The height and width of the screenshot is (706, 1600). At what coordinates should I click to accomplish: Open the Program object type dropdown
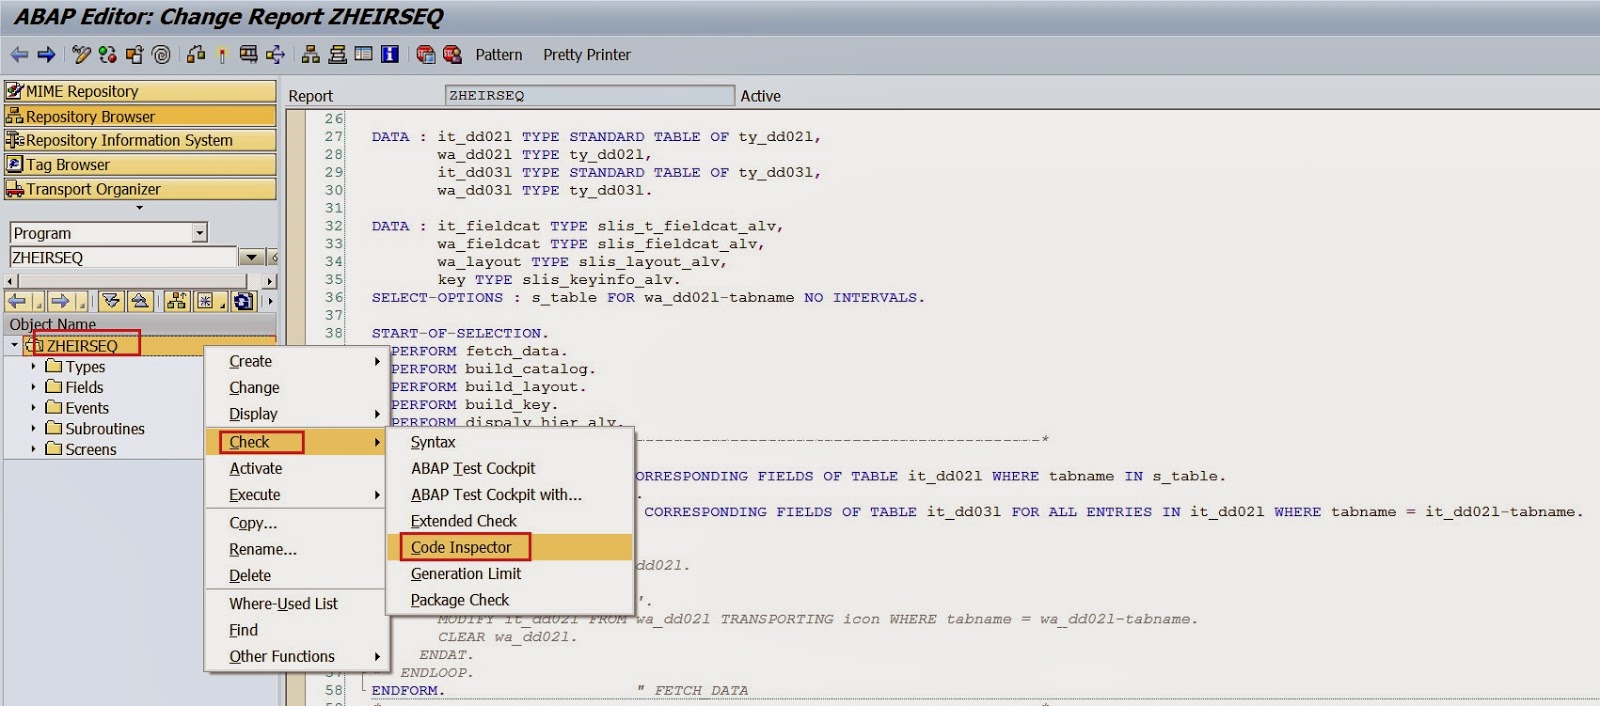click(199, 233)
